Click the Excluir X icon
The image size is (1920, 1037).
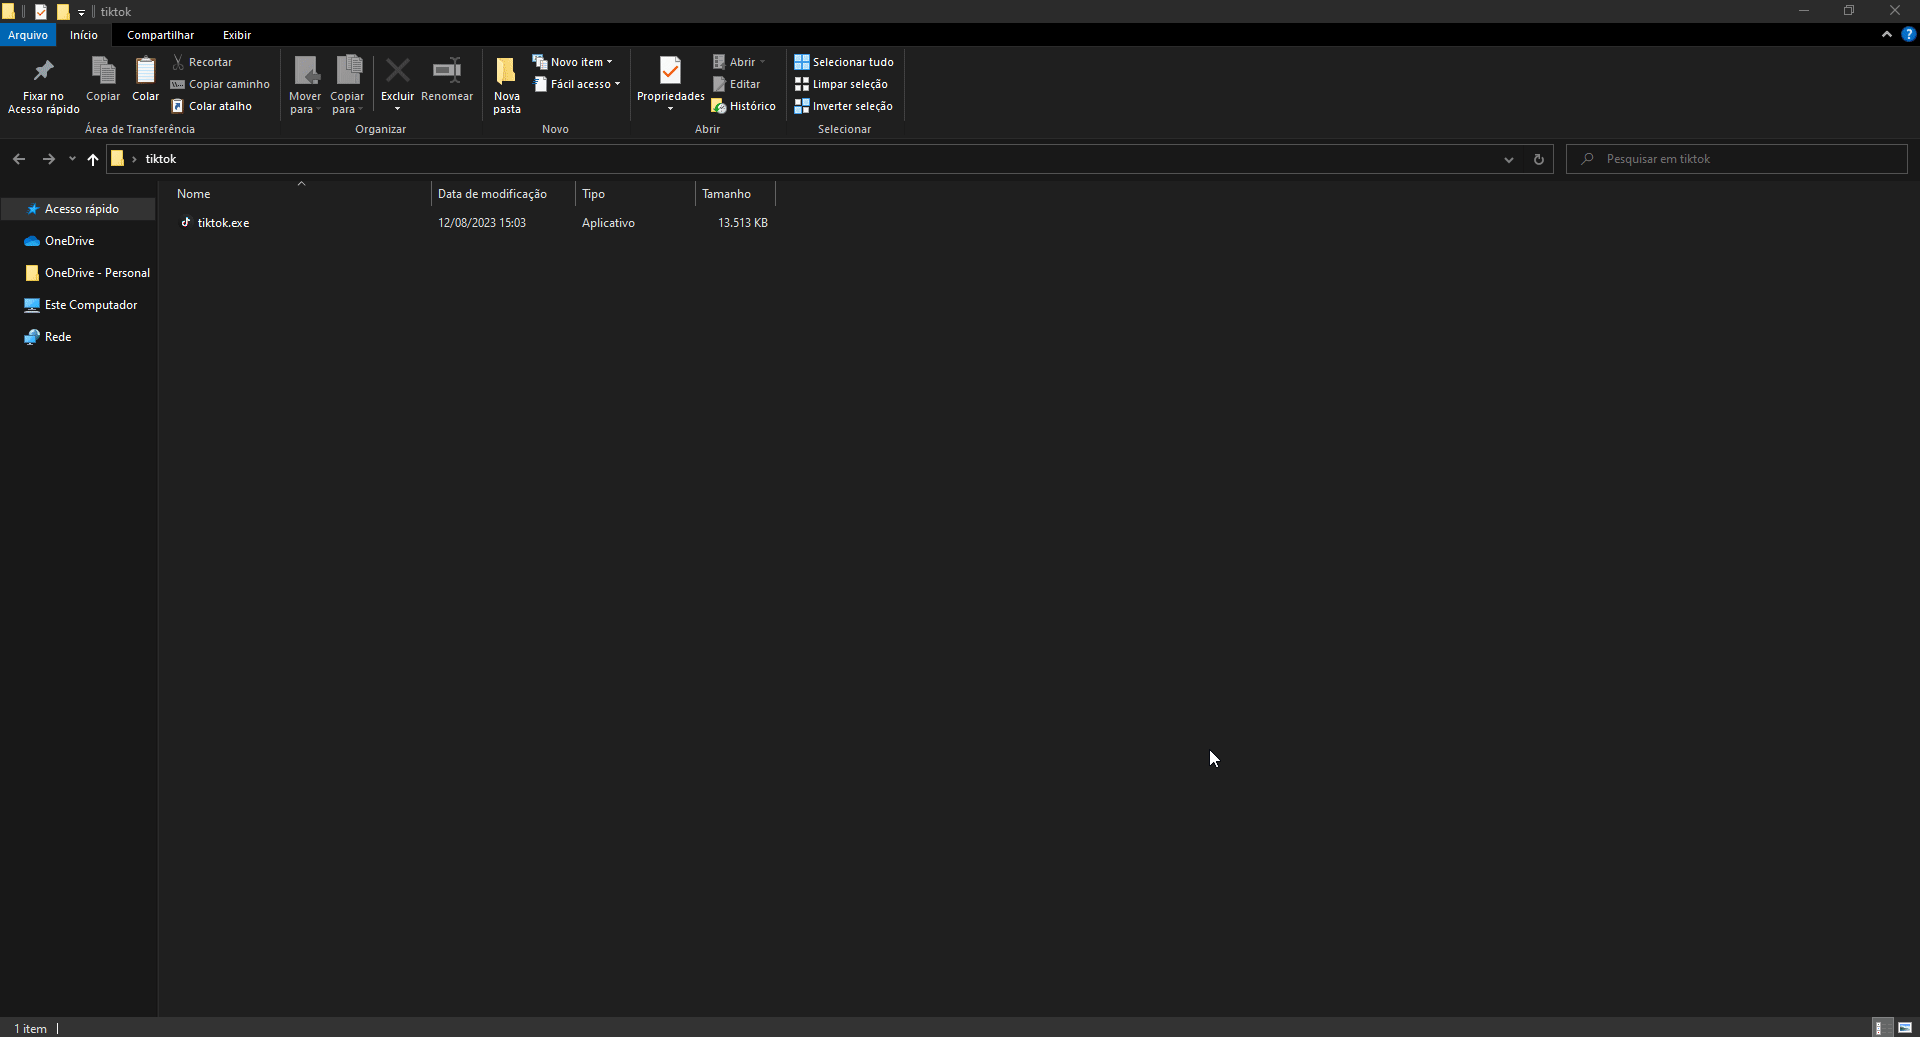click(397, 71)
